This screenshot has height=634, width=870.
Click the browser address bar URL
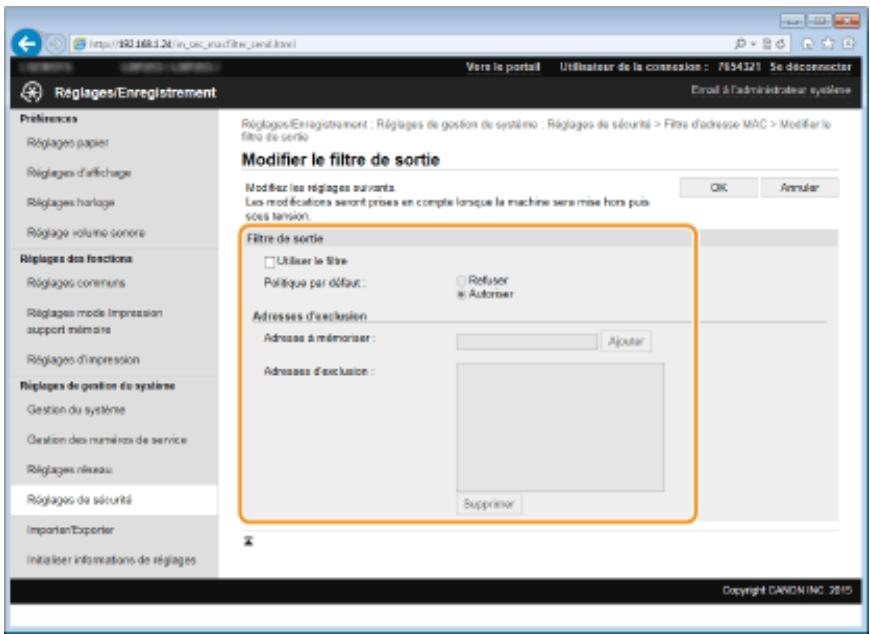(x=193, y=44)
